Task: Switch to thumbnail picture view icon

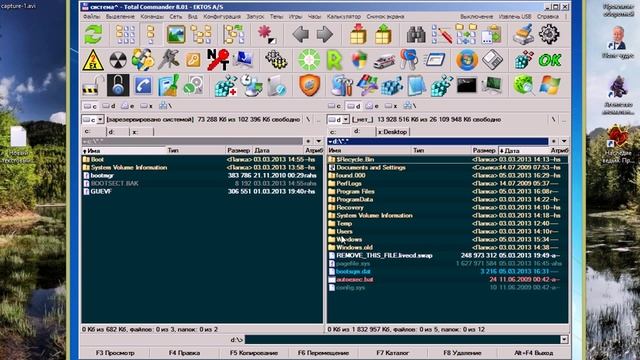Action: click(176, 34)
